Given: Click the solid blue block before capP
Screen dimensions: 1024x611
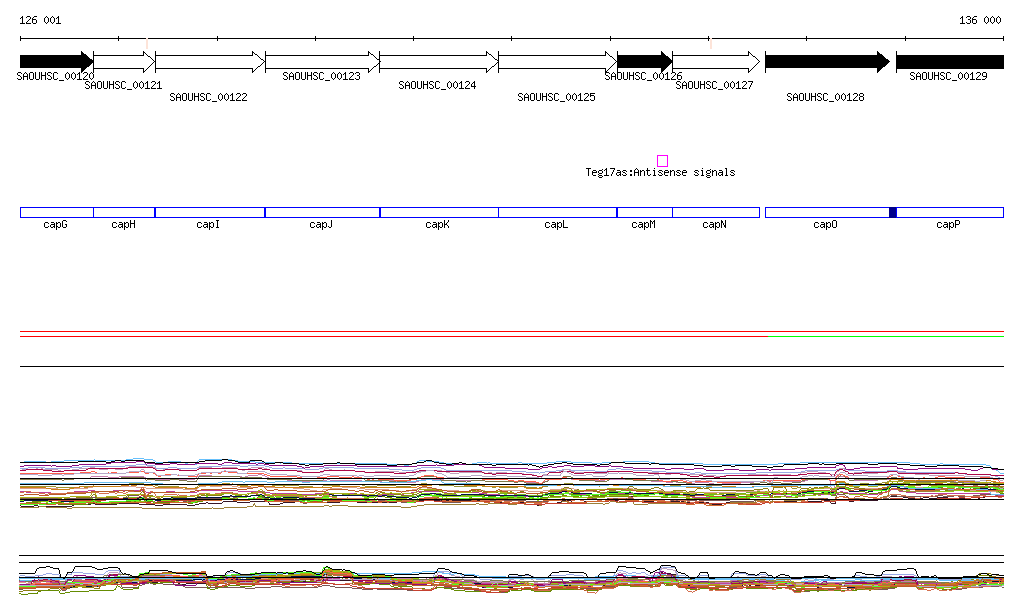Looking at the screenshot, I should pos(893,212).
